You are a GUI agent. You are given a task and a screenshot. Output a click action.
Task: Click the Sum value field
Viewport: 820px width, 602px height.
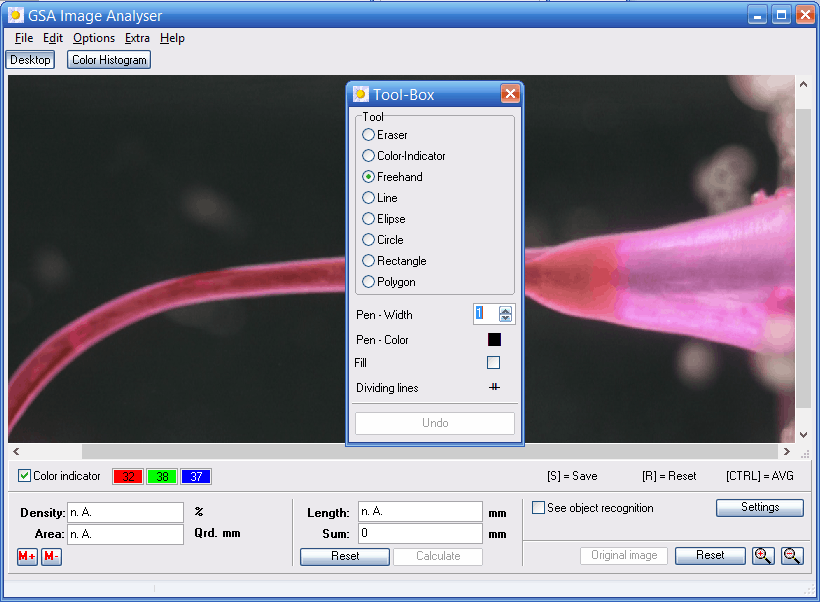point(420,533)
